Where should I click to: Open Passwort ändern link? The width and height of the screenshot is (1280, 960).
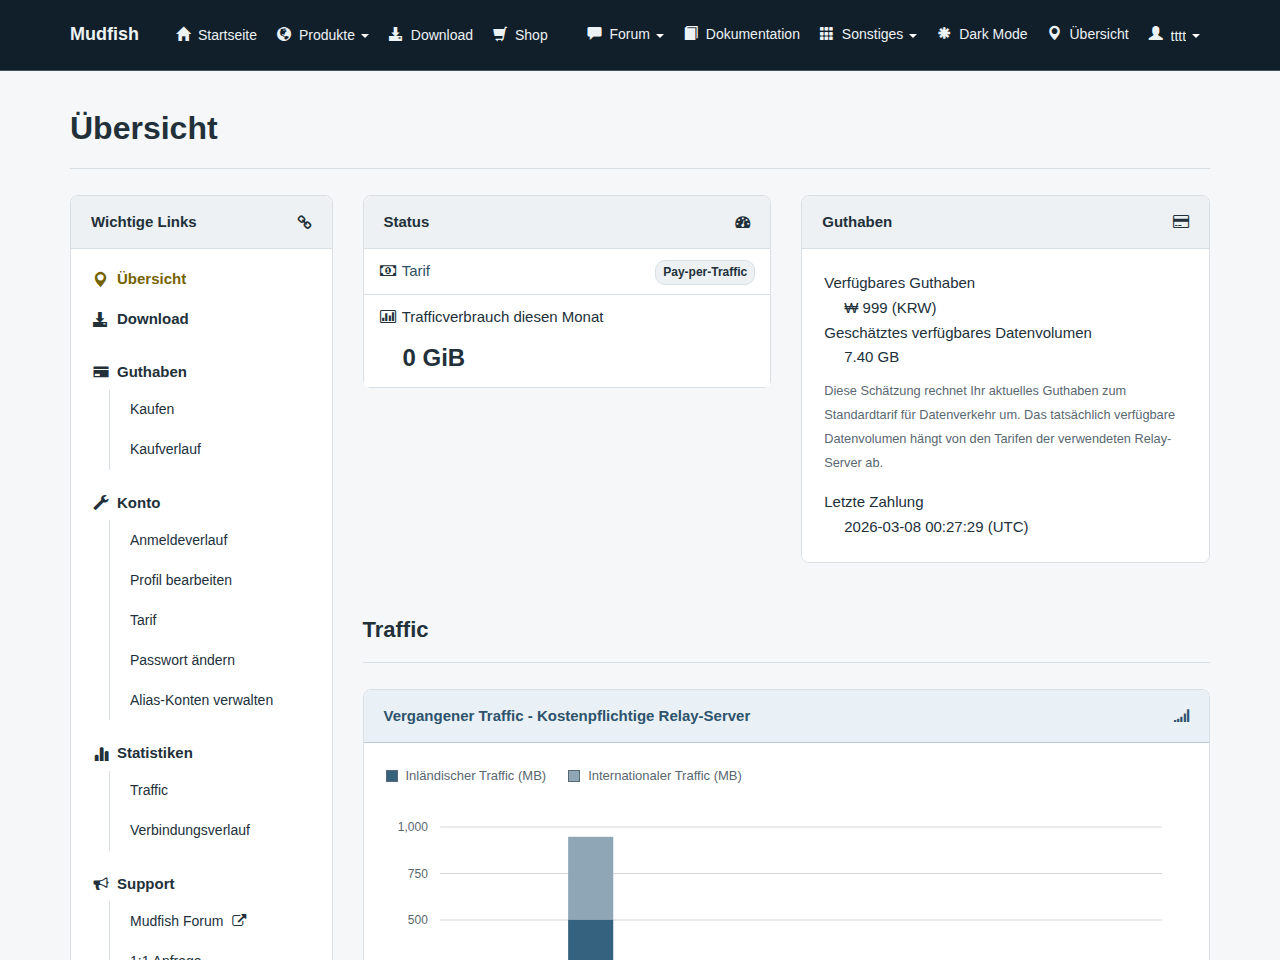(x=182, y=660)
